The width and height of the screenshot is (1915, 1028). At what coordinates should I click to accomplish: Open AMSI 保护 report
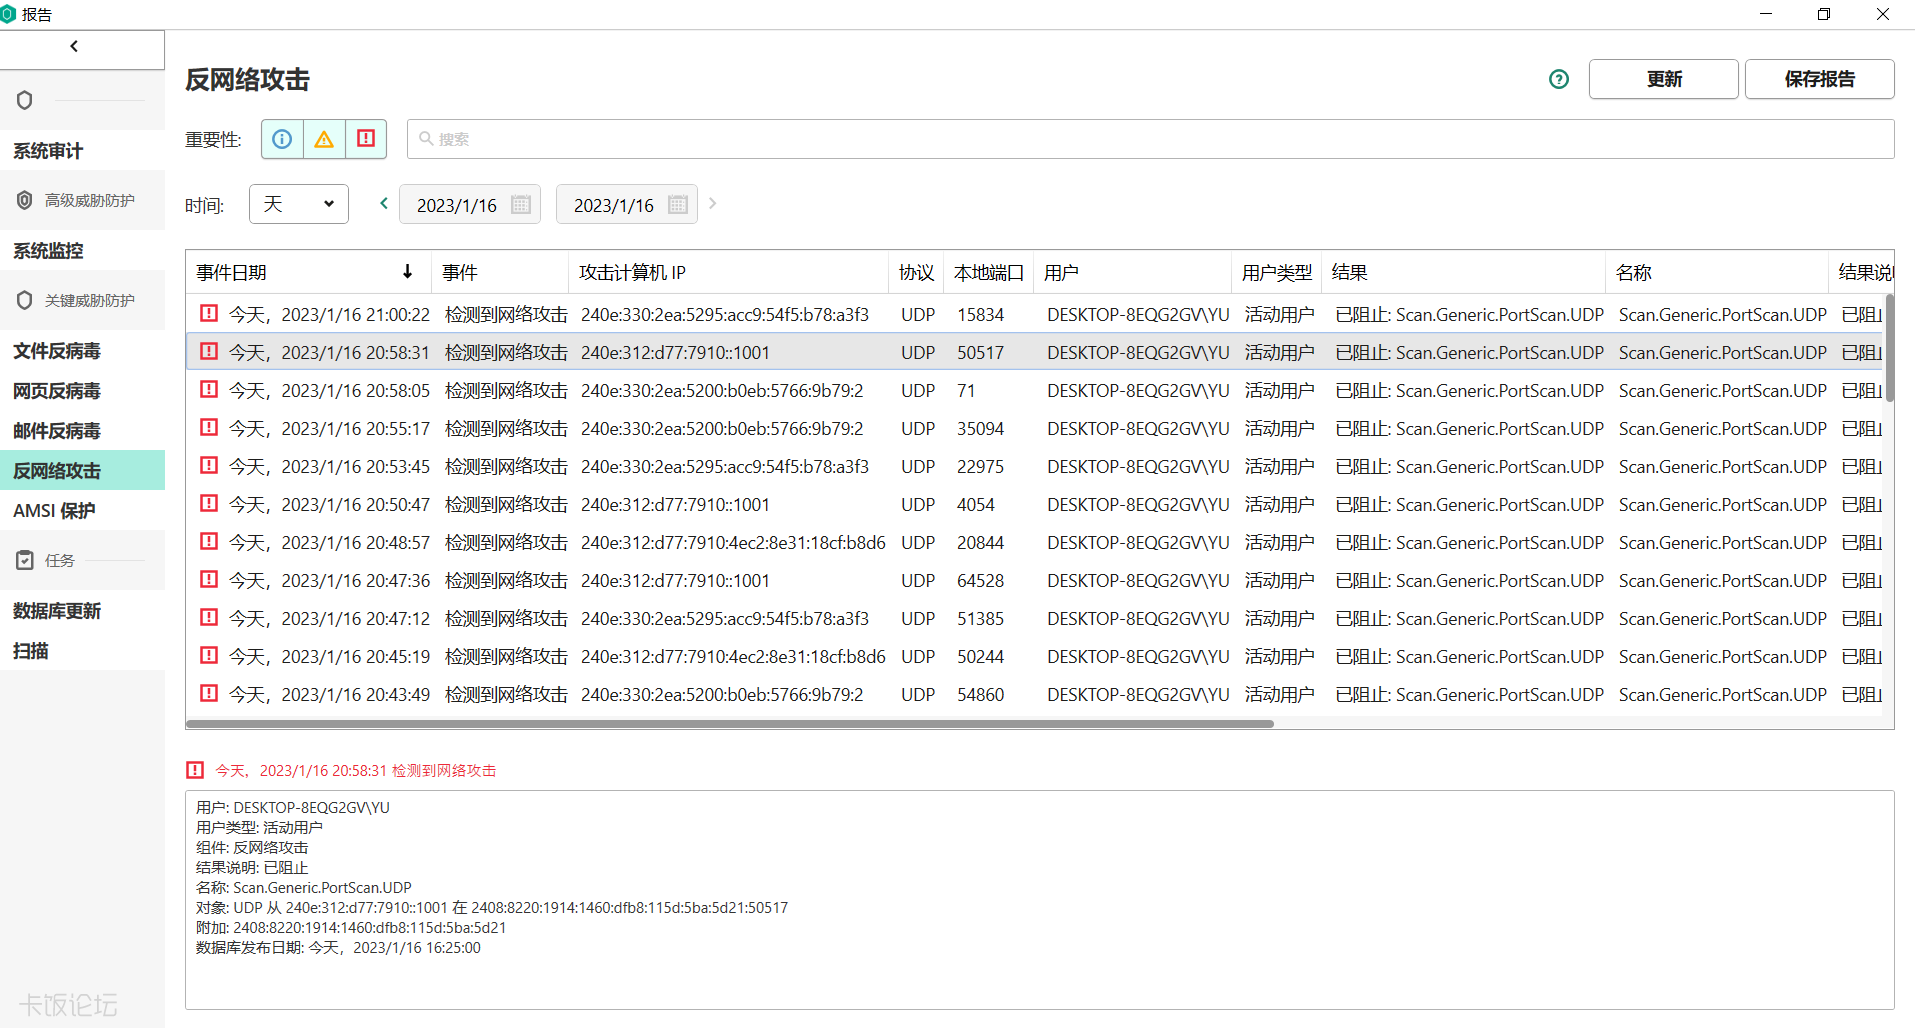[x=82, y=511]
